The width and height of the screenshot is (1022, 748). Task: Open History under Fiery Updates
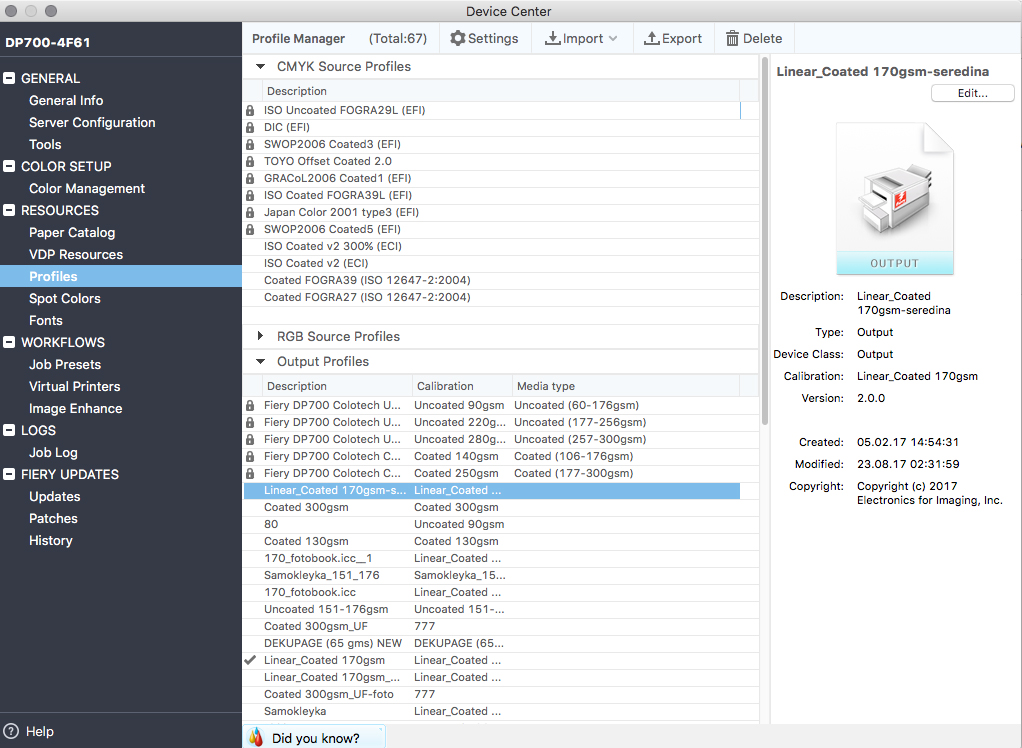point(50,541)
